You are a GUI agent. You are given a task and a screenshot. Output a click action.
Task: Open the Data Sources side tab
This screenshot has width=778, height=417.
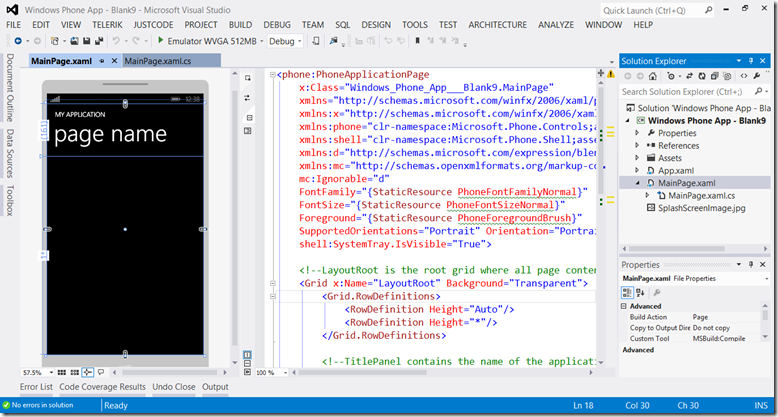[9, 153]
